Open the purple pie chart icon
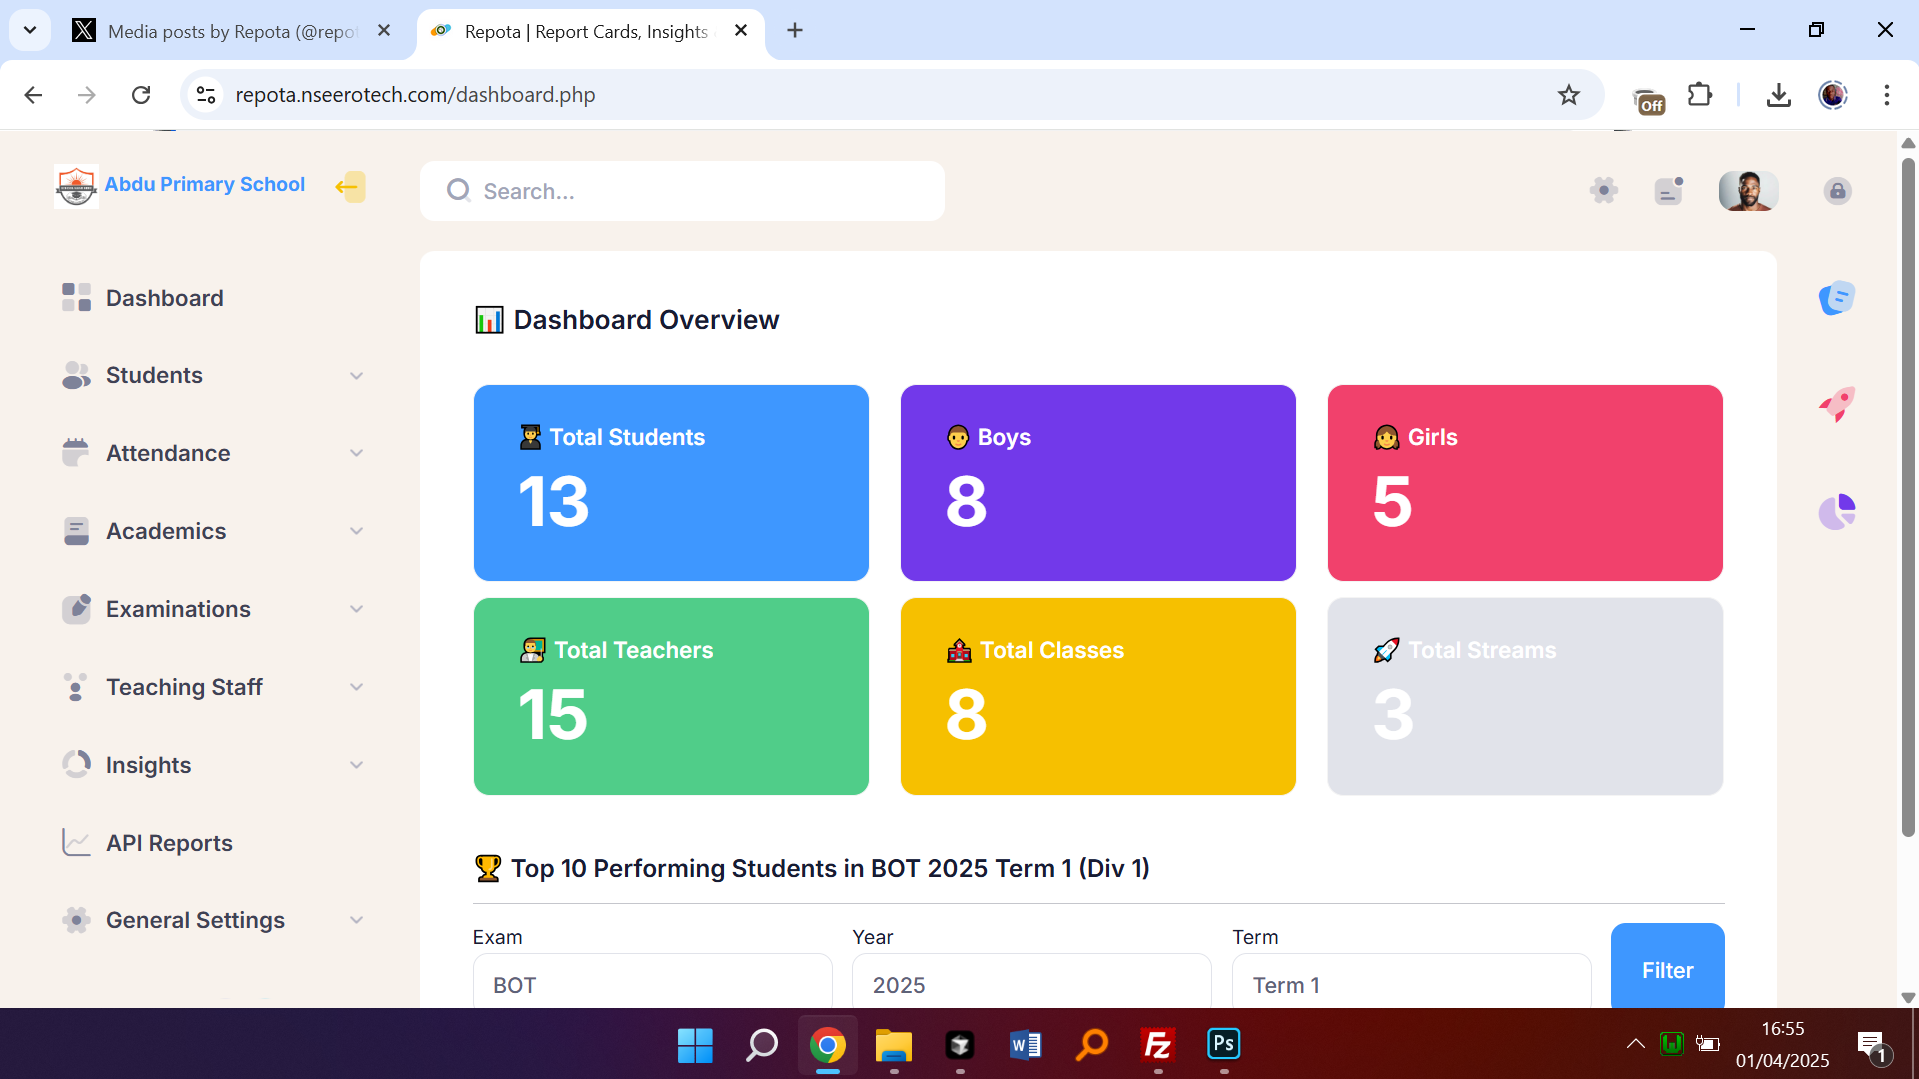Screen dimensions: 1919x1079 [x=1836, y=512]
